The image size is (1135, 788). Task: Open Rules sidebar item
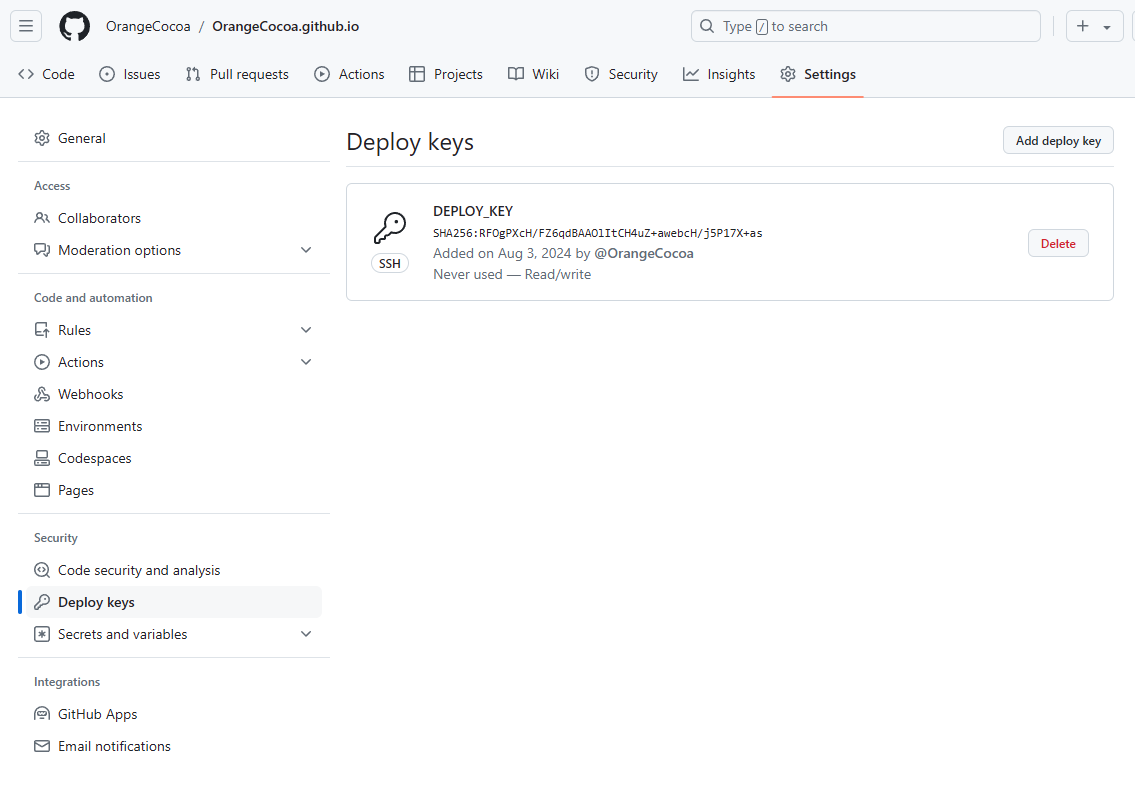[x=174, y=330]
